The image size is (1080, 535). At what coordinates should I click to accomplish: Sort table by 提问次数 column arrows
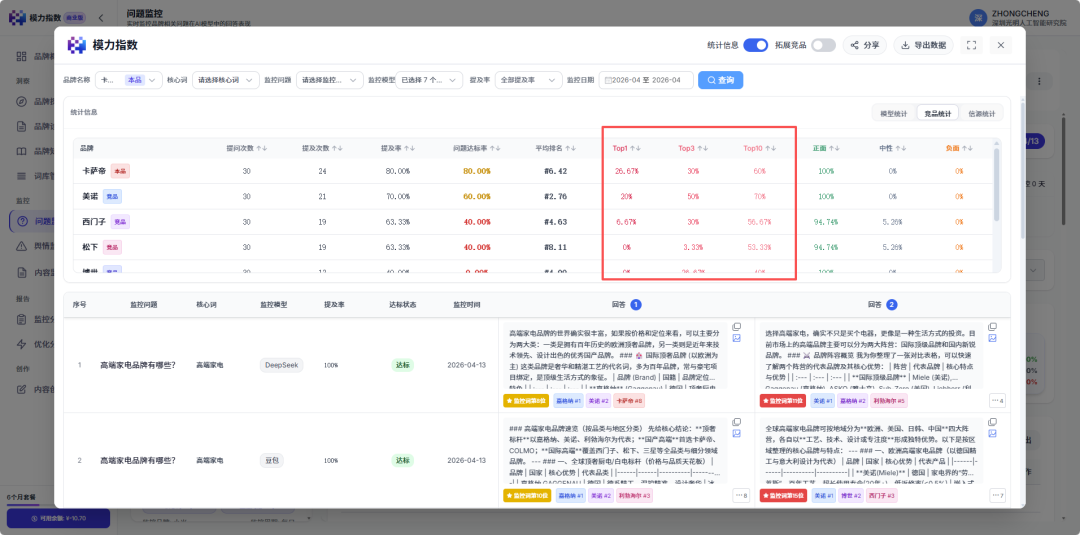point(263,148)
